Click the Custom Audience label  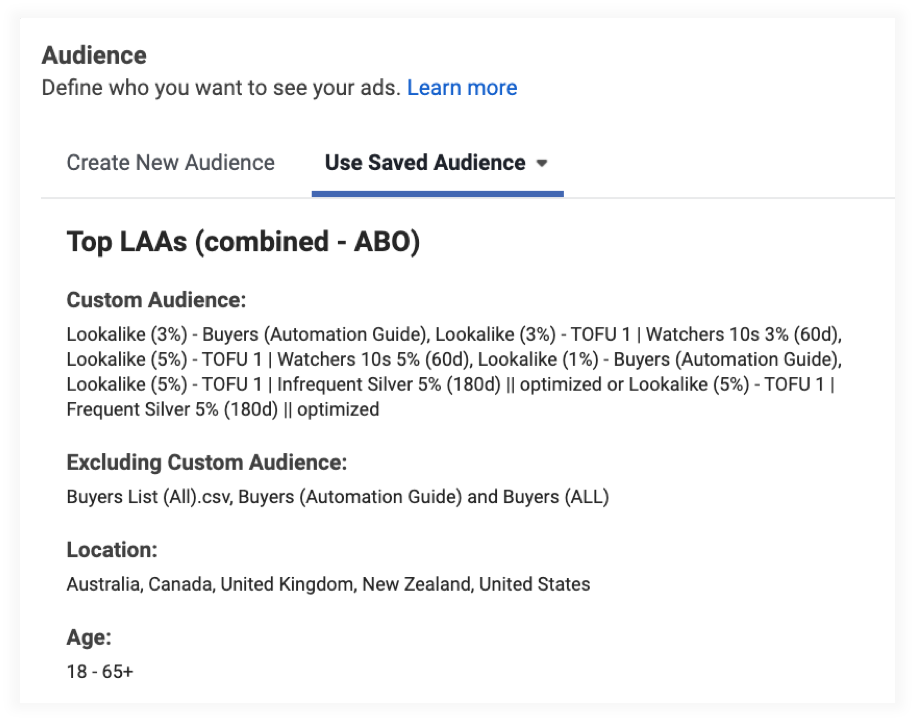[x=156, y=299]
